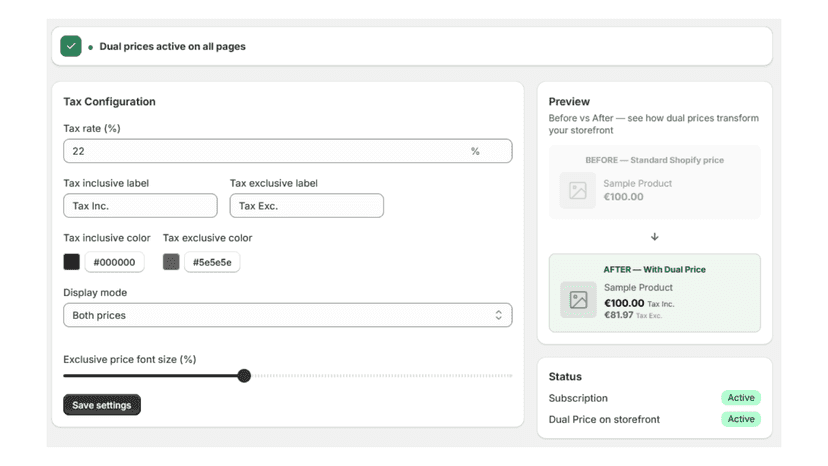This screenshot has height=466, width=828.
Task: Click the "€100.00" price in AFTER preview
Action: [x=624, y=303]
